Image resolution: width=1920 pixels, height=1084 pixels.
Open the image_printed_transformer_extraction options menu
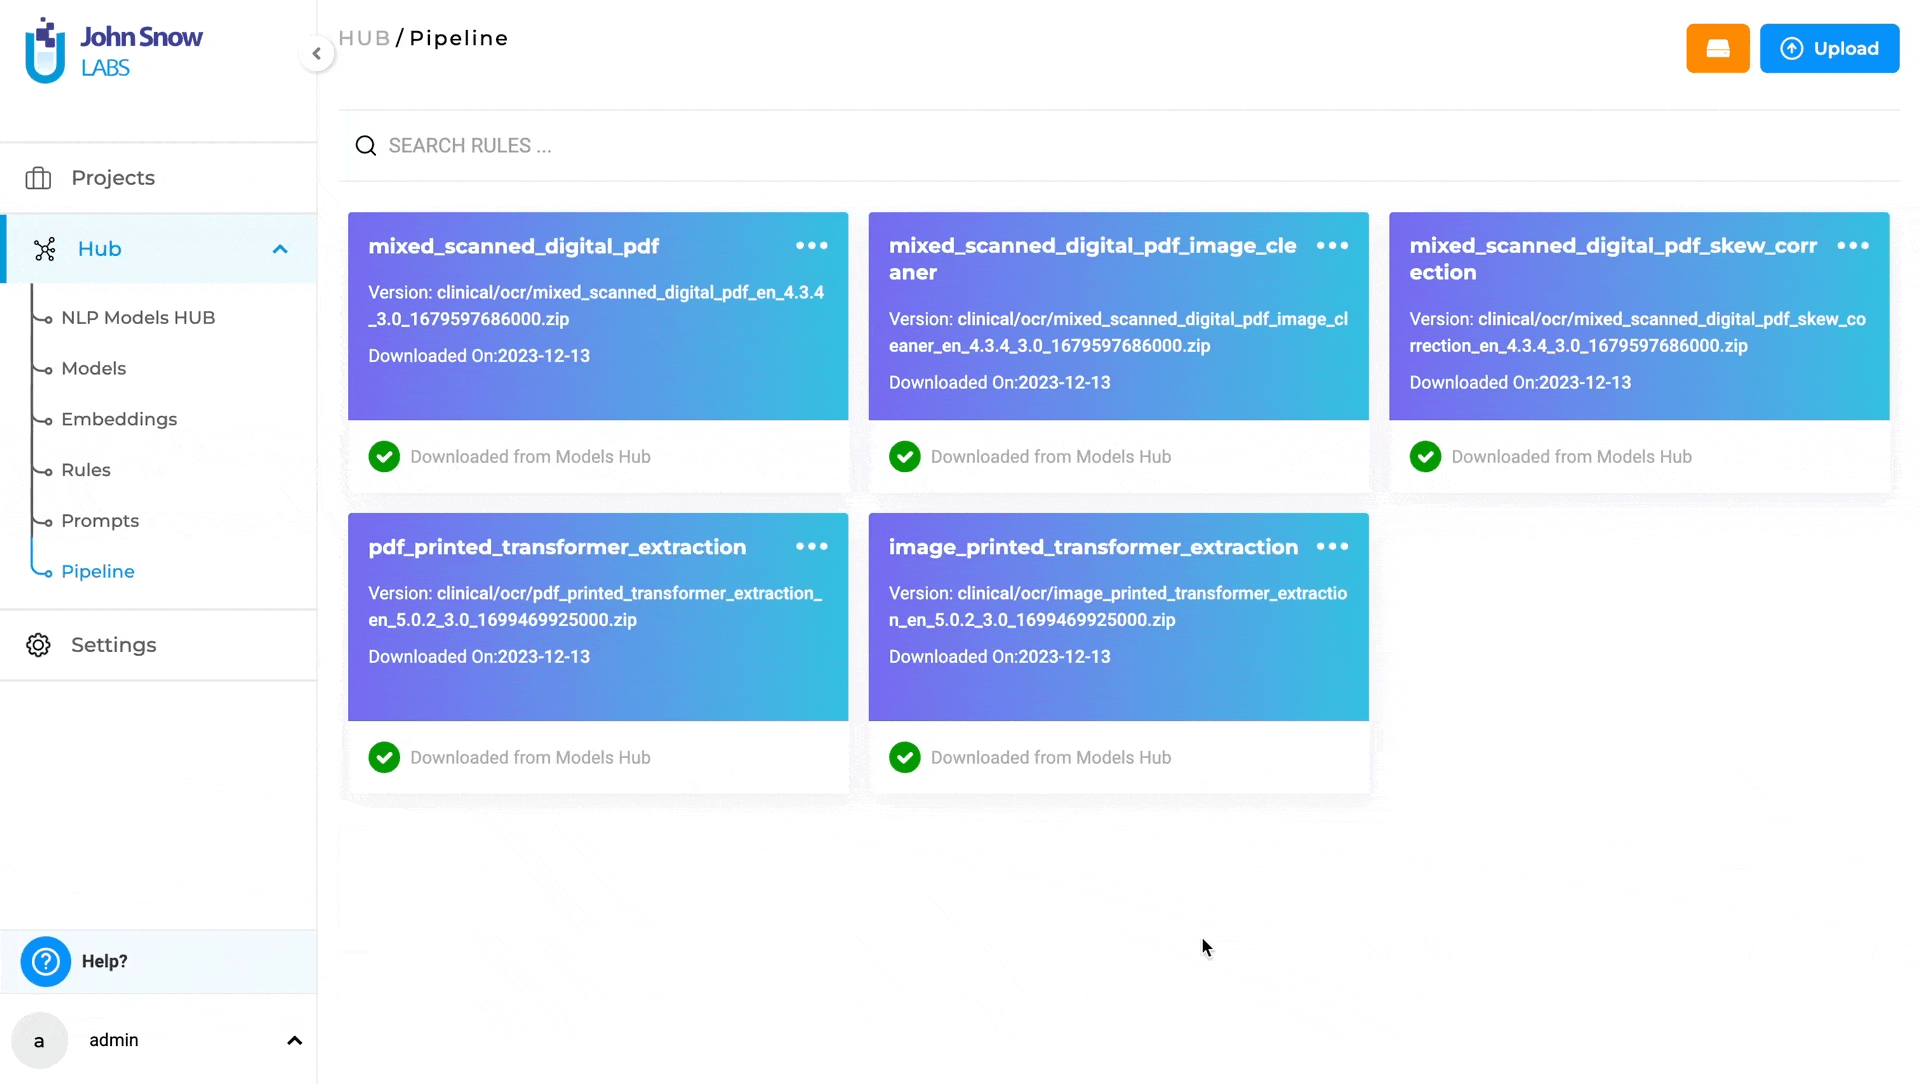pyautogui.click(x=1333, y=546)
